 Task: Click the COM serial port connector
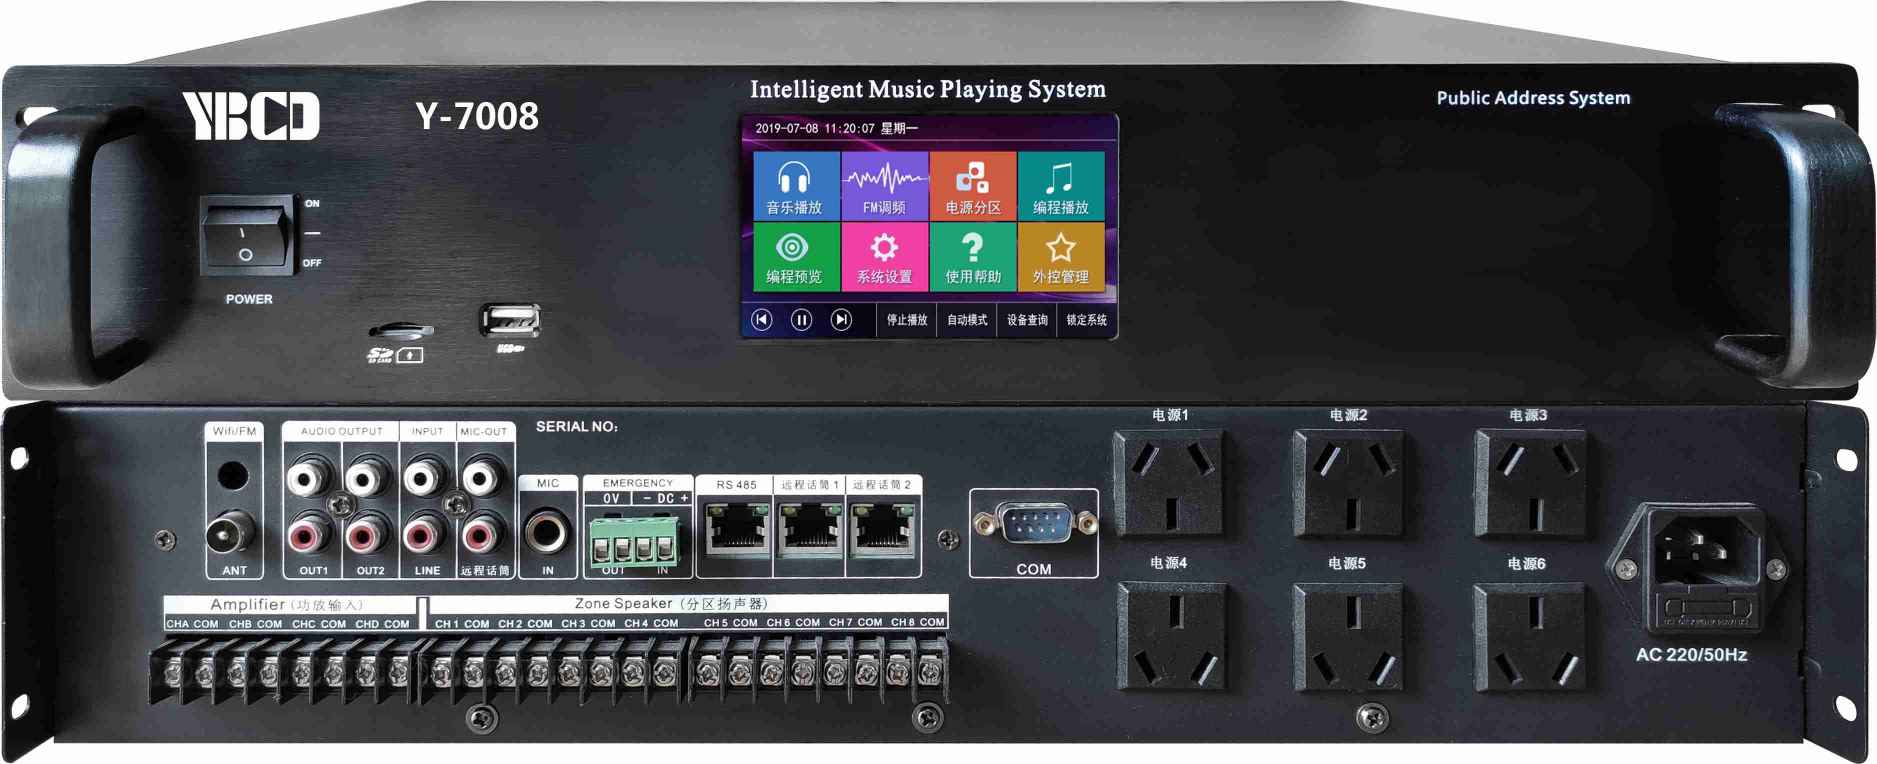point(1035,524)
